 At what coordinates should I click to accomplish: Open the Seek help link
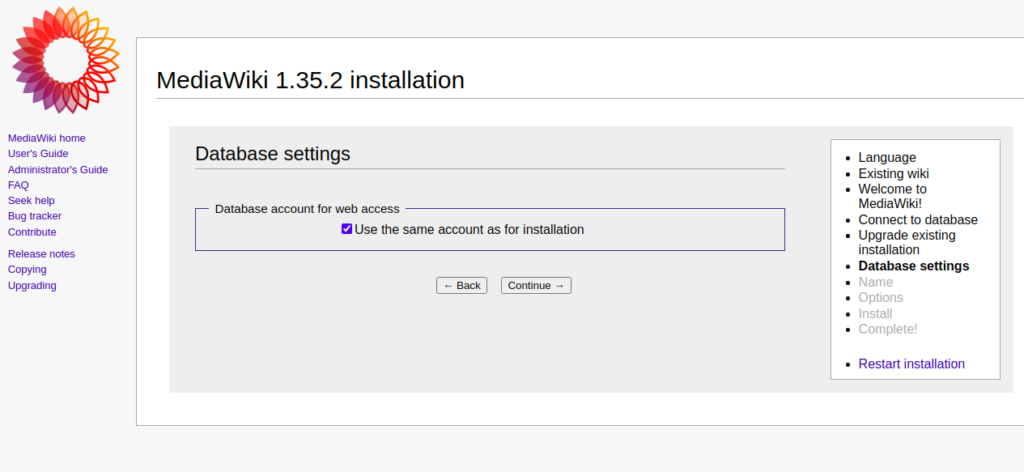(31, 200)
